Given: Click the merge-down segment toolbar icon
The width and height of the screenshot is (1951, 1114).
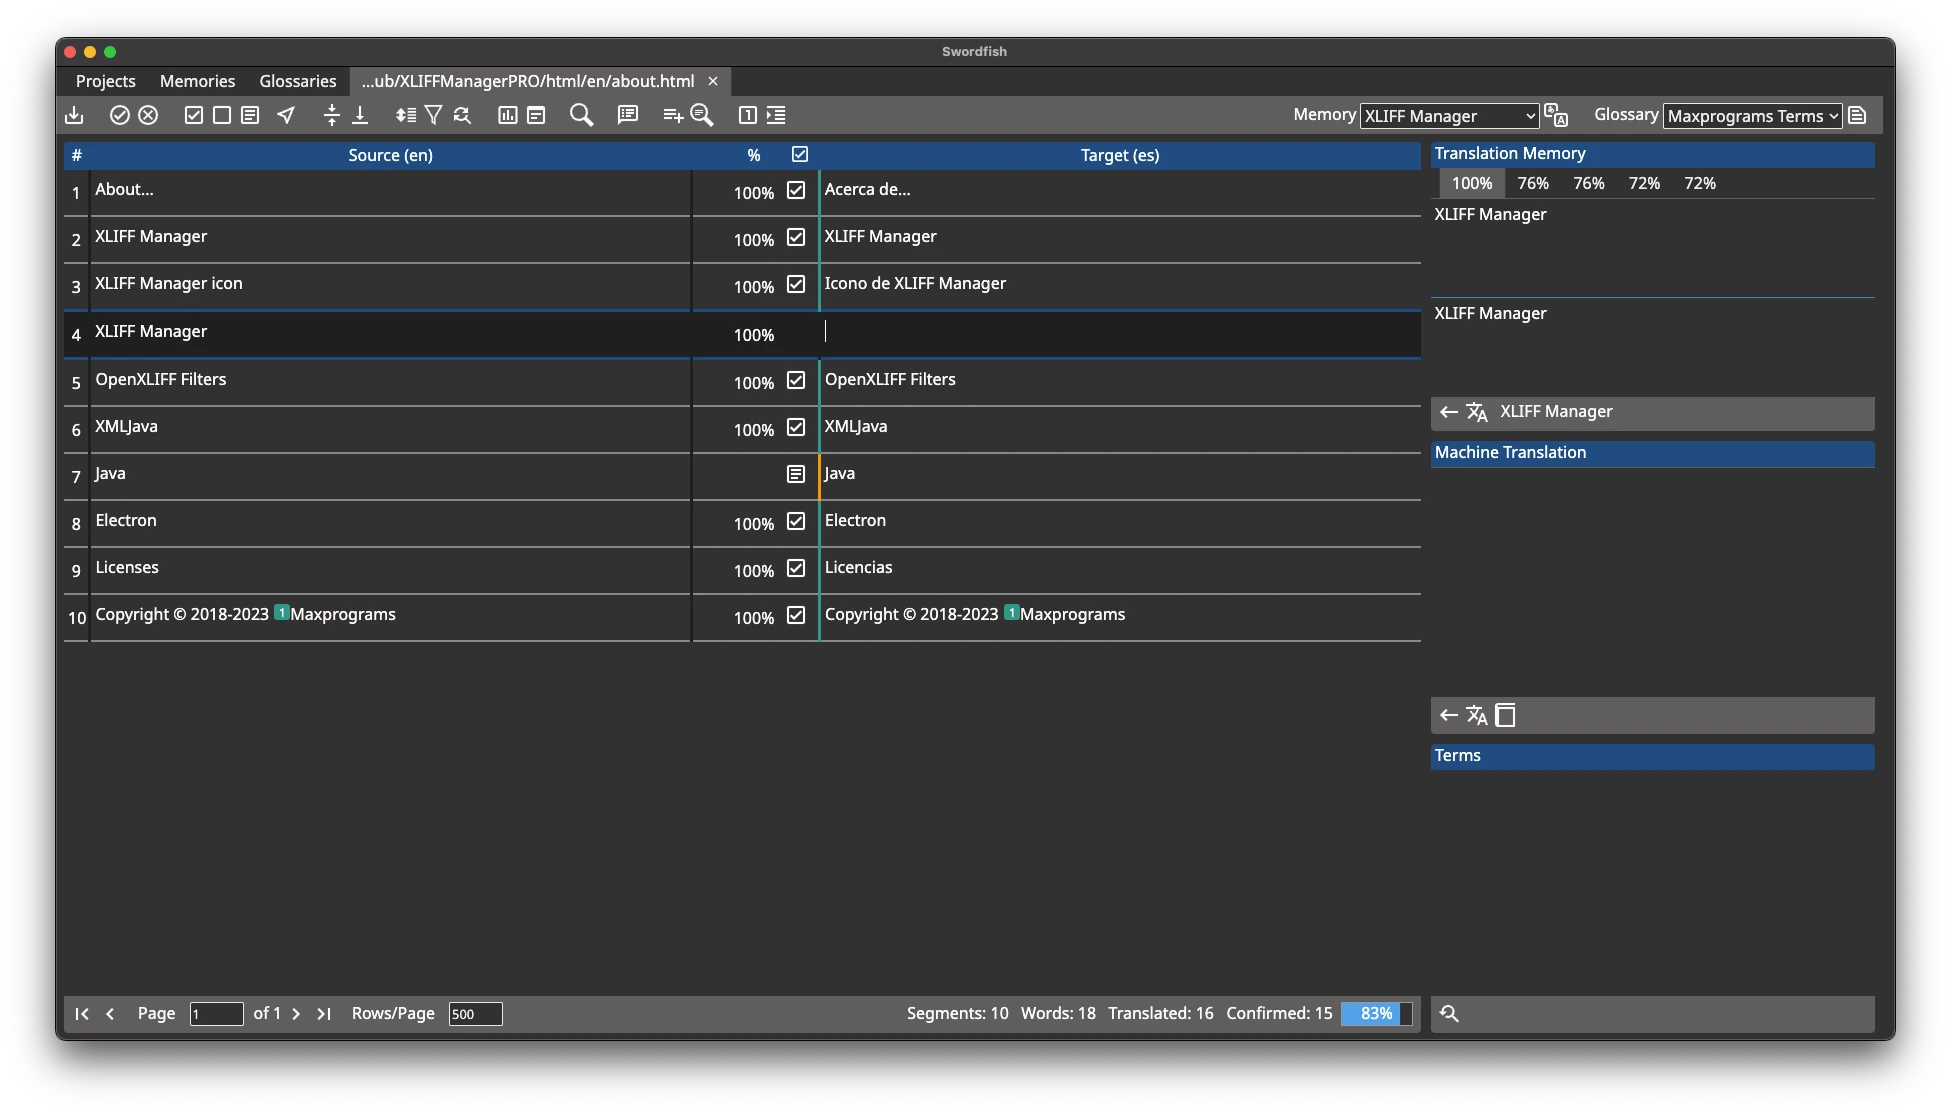Looking at the screenshot, I should [x=360, y=115].
